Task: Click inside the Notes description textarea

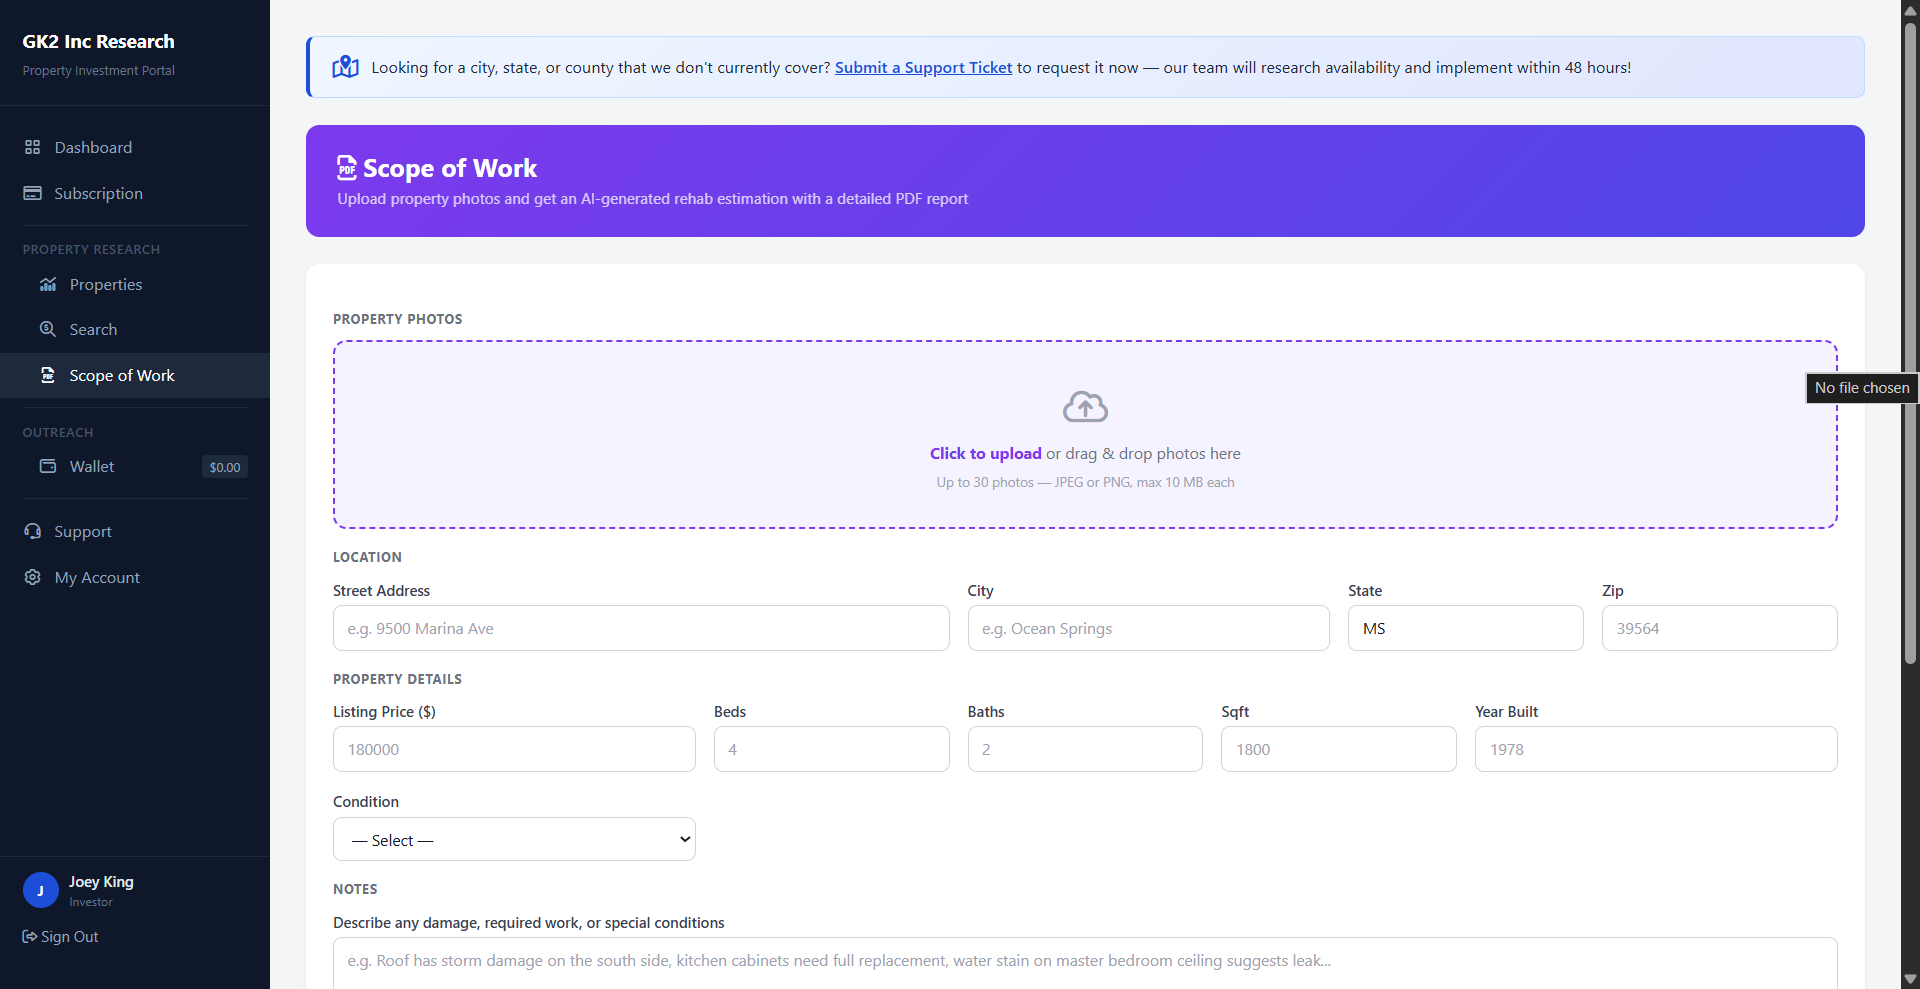Action: (x=1084, y=961)
